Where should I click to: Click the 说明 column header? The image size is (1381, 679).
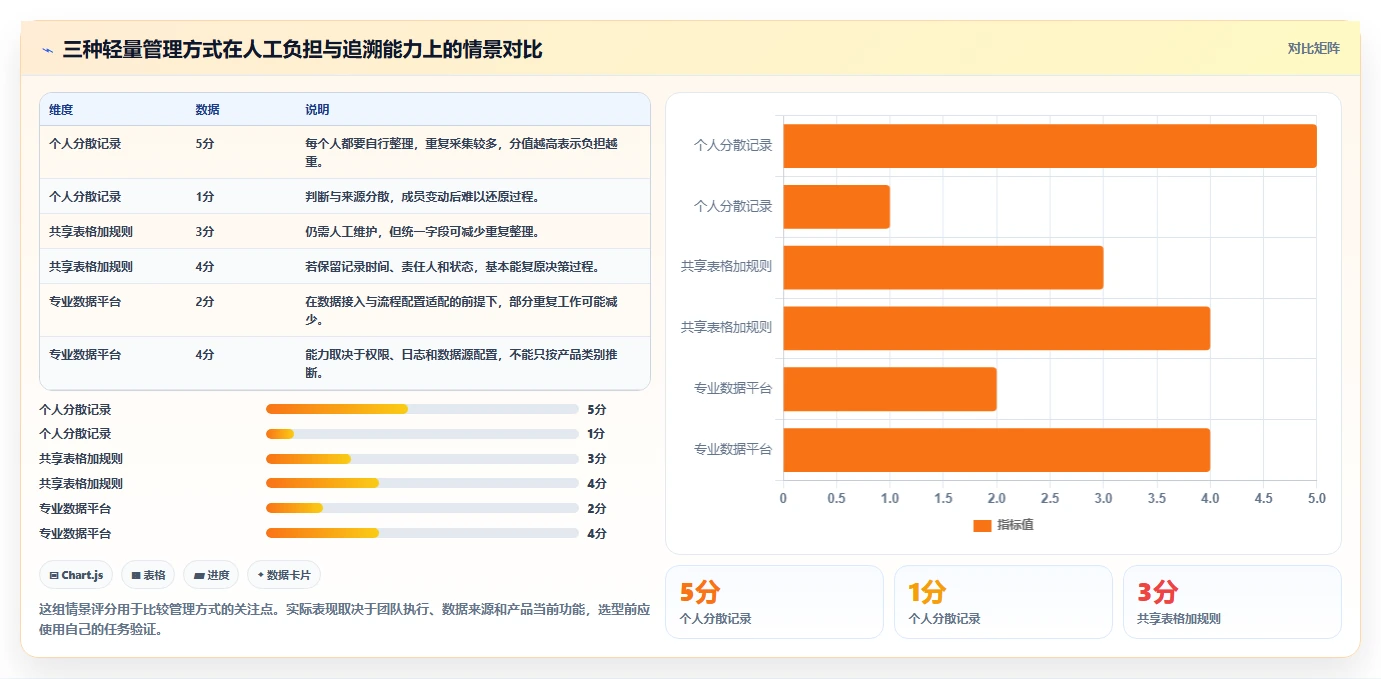[x=317, y=109]
